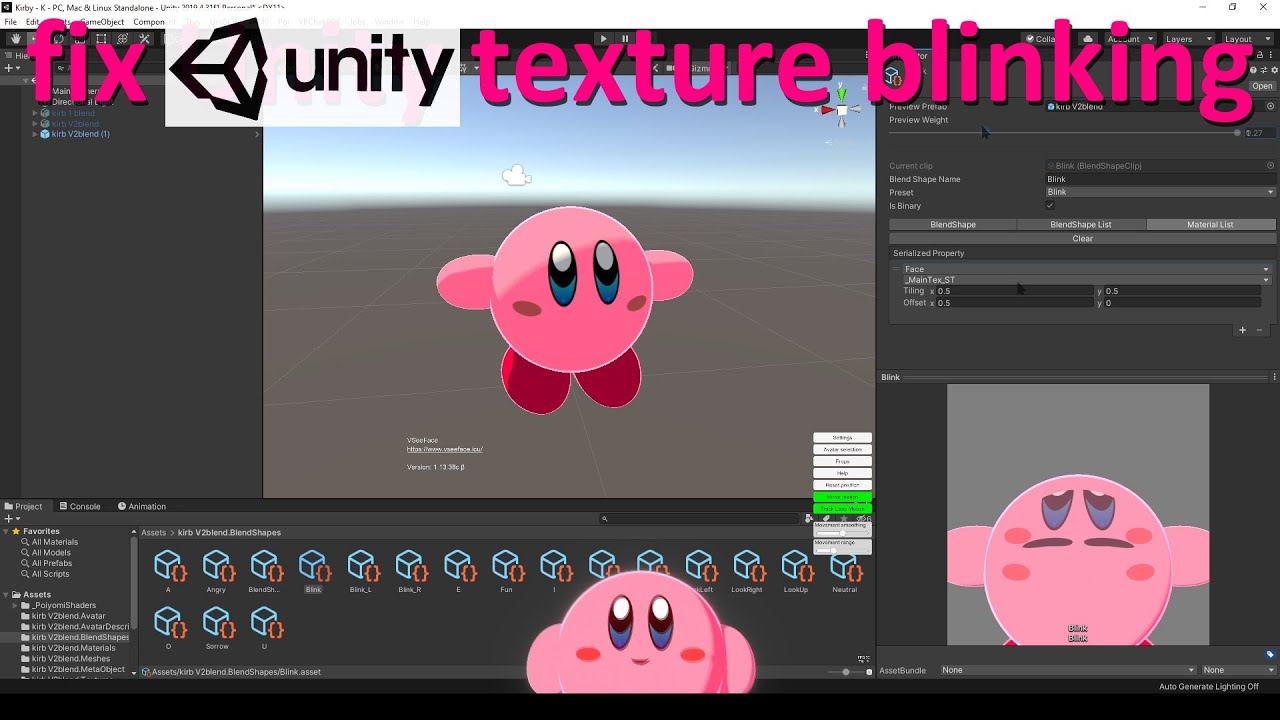Click the Play button in toolbar
The width and height of the screenshot is (1280, 720).
[603, 39]
